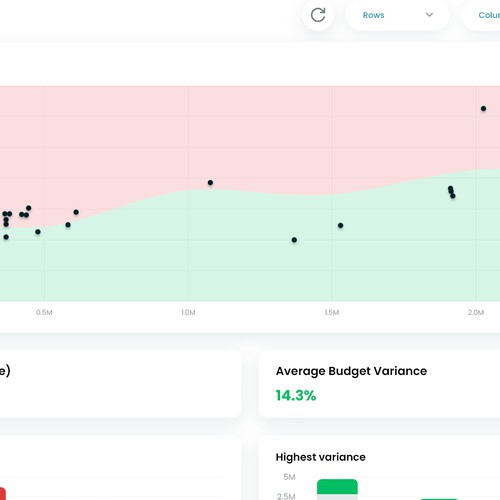
Task: Click the 2.5M axis label in Highest variance
Action: pos(286,496)
